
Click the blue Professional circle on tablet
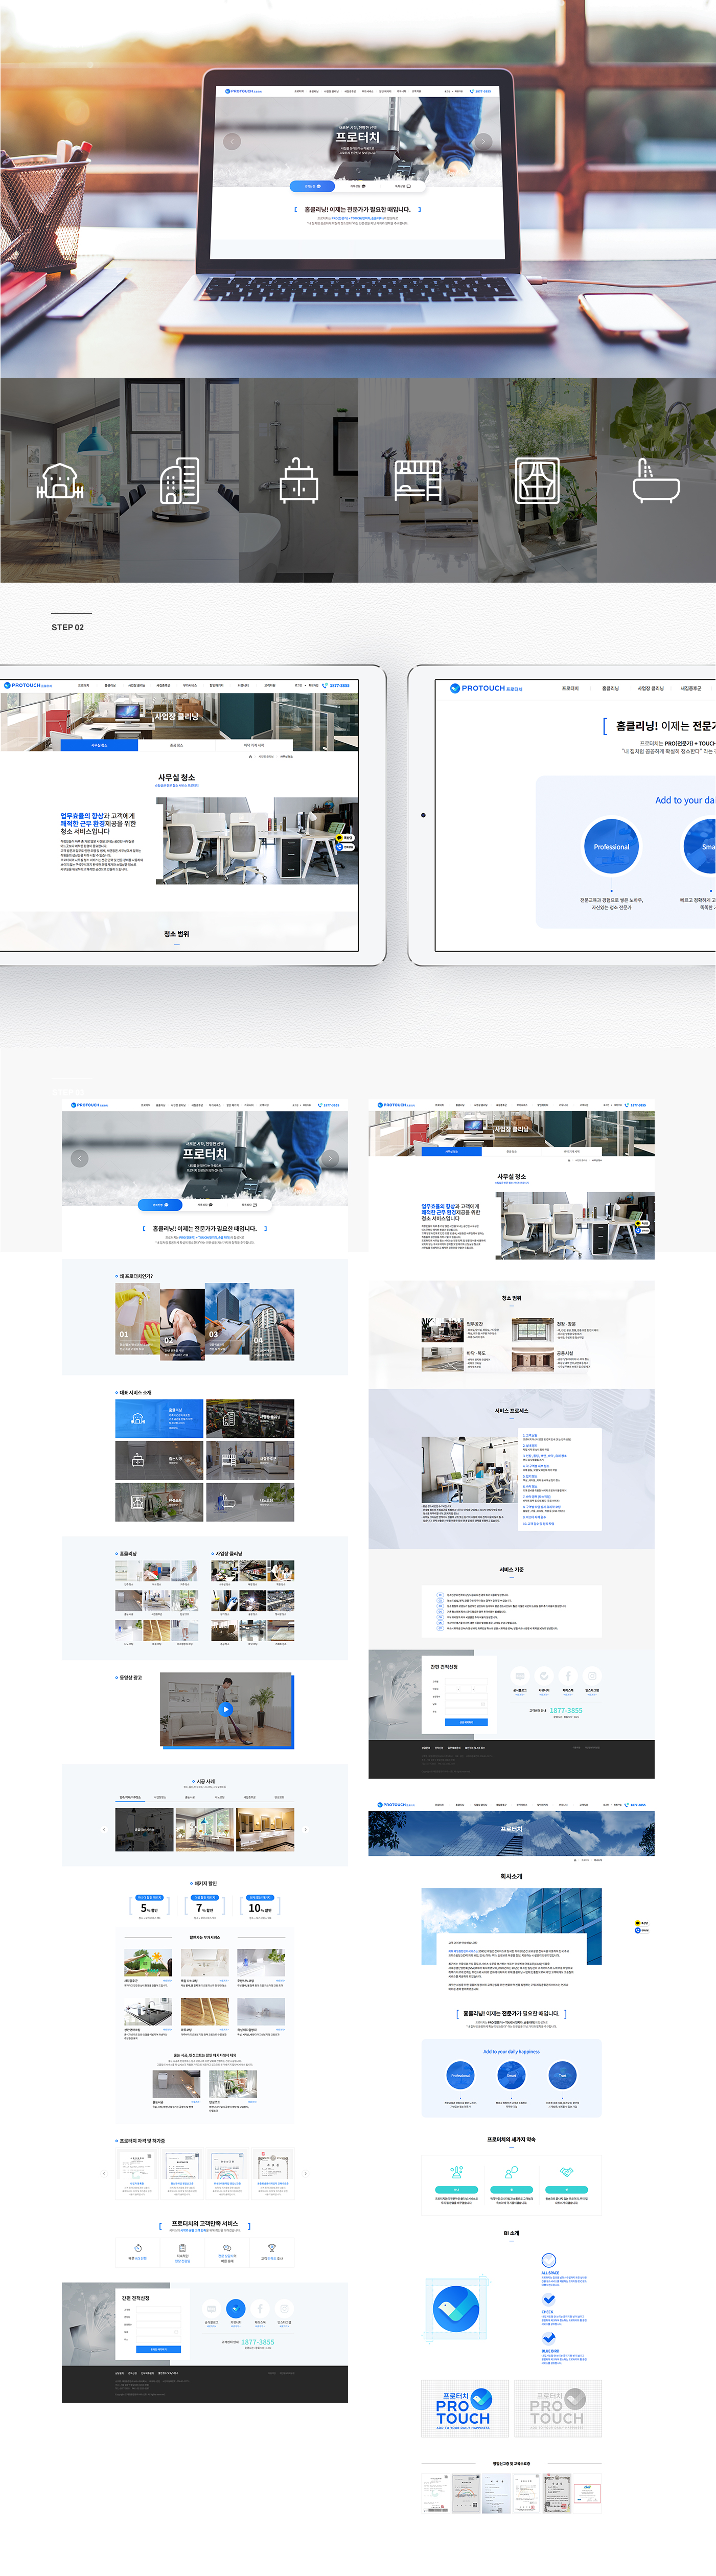click(611, 846)
